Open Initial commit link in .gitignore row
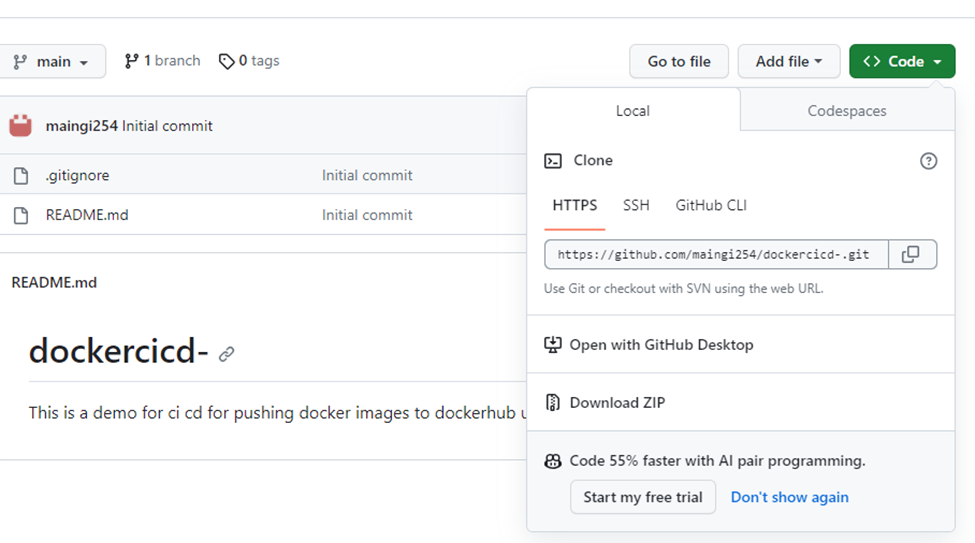The image size is (975, 543). 367,175
